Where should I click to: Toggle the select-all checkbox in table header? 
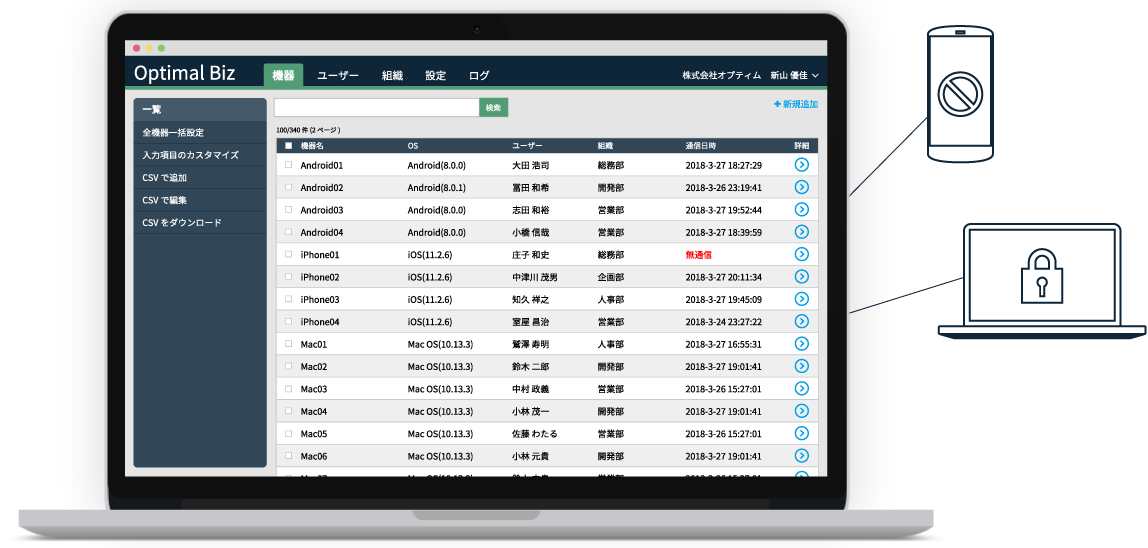click(289, 146)
